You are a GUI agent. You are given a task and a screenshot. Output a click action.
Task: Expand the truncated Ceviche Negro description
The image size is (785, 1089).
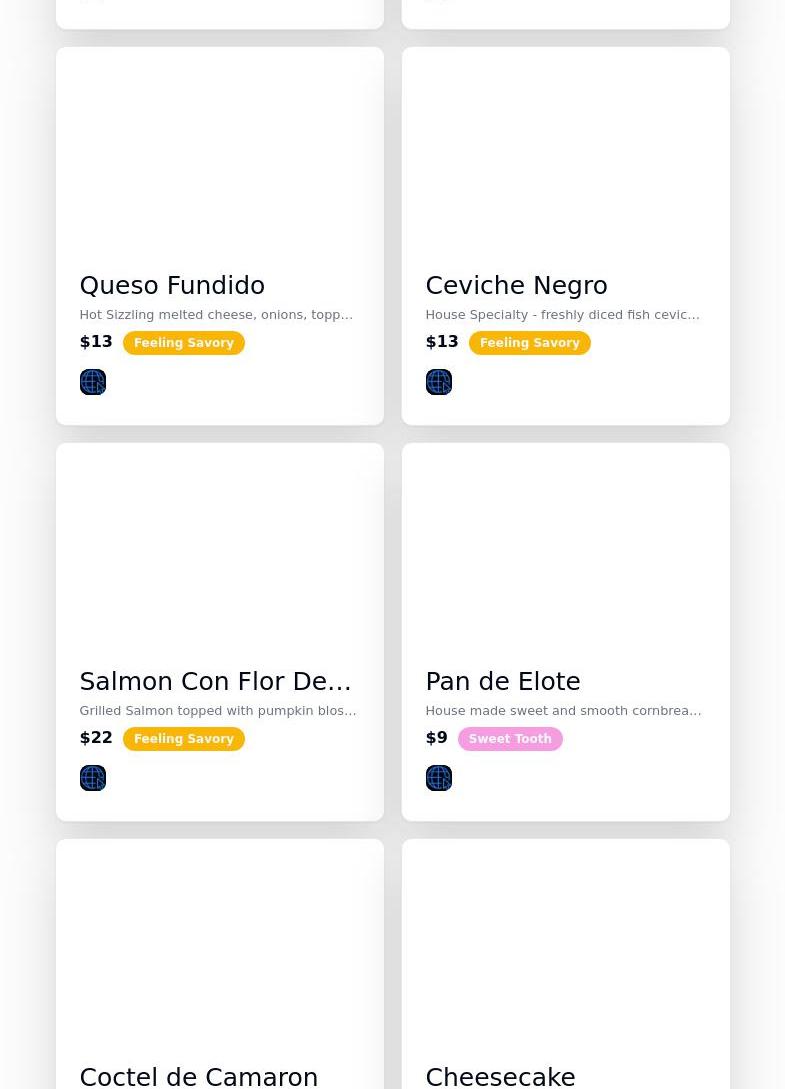click(562, 315)
